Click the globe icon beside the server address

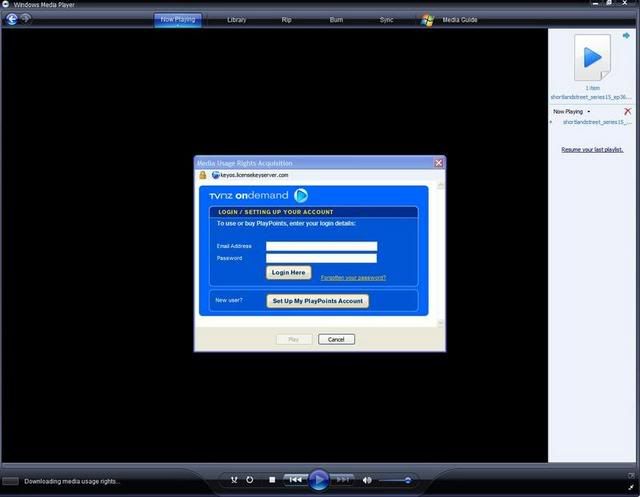click(216, 175)
